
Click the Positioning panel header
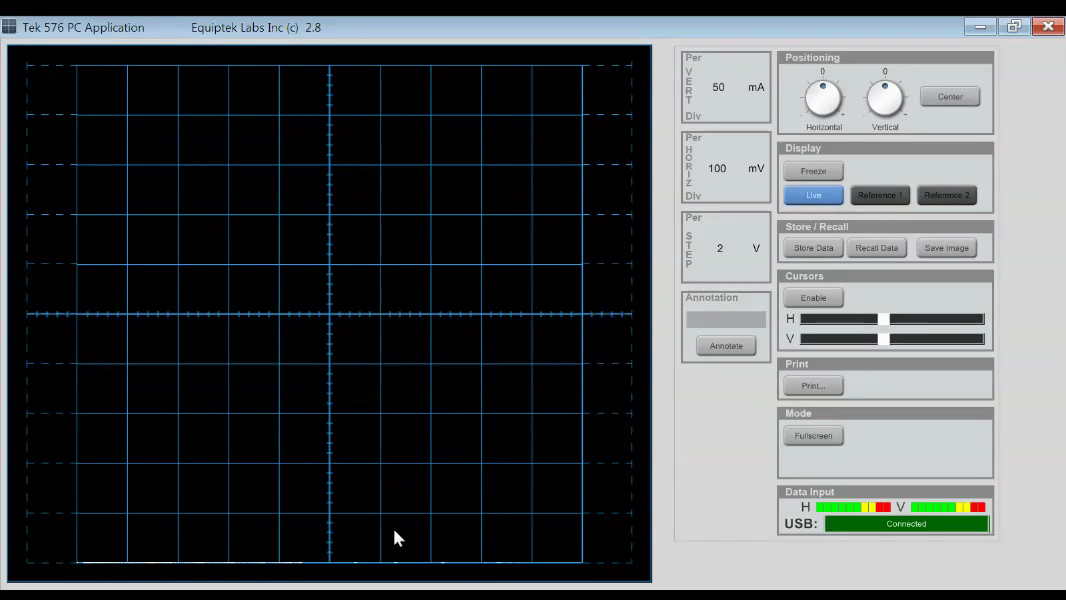tap(885, 58)
